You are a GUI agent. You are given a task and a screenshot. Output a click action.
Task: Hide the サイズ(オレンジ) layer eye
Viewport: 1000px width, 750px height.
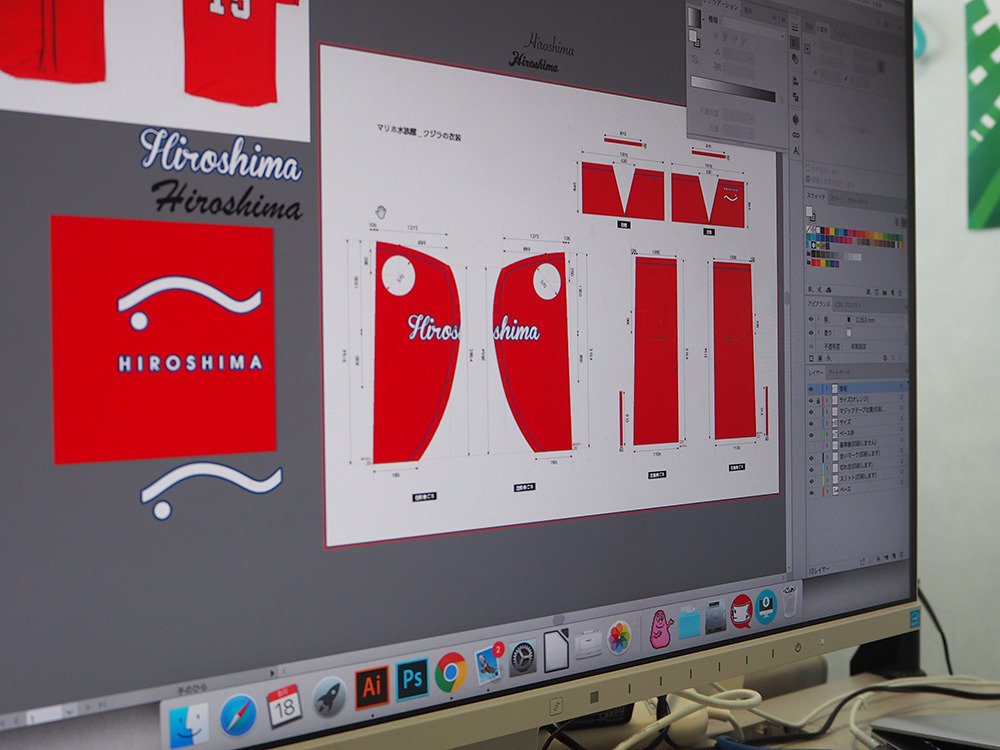point(811,401)
